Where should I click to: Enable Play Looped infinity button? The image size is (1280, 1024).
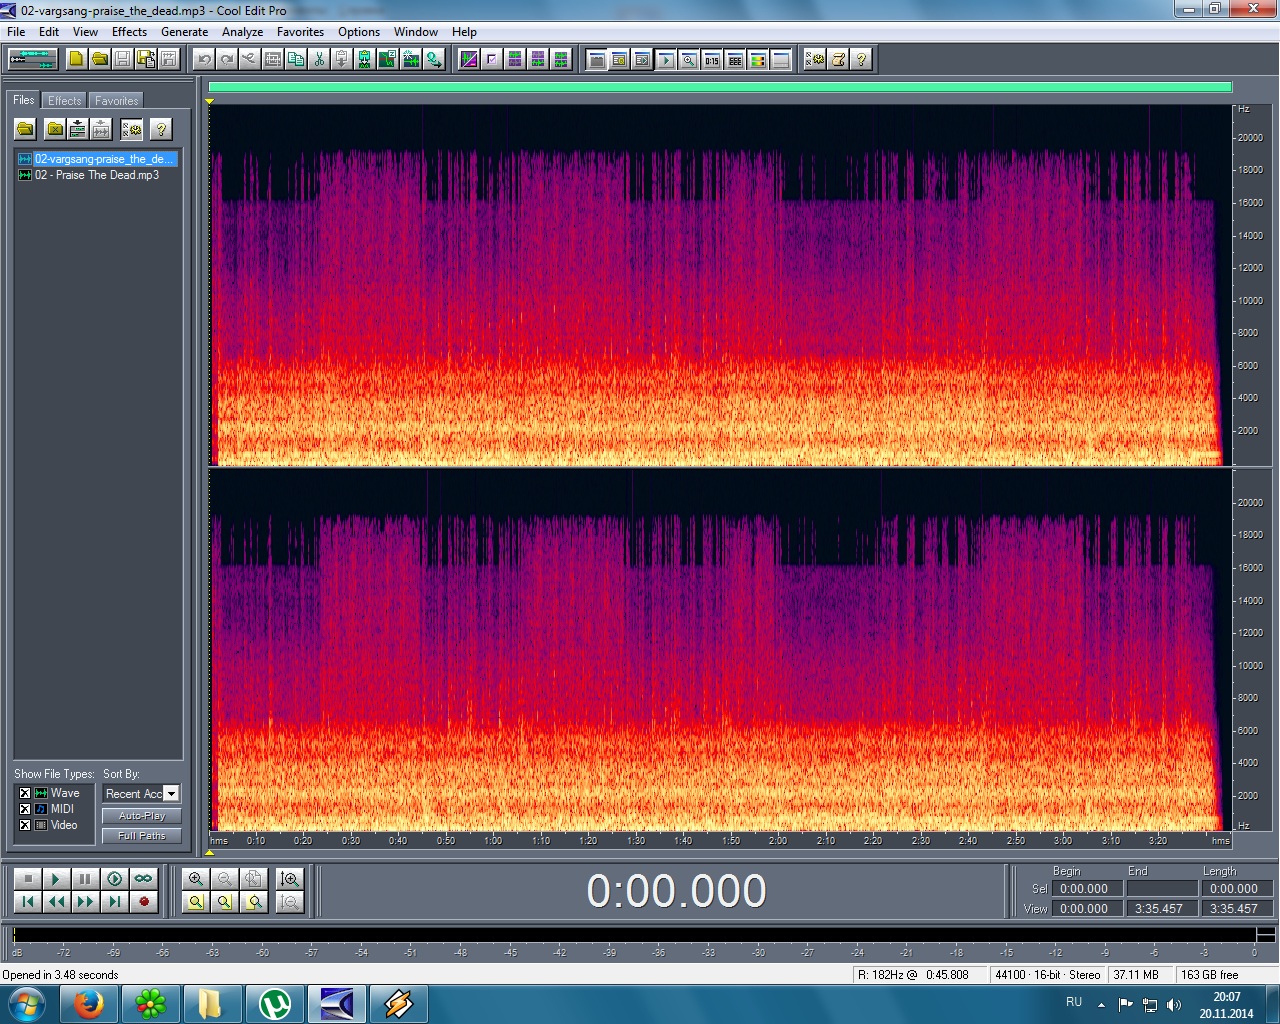point(144,879)
